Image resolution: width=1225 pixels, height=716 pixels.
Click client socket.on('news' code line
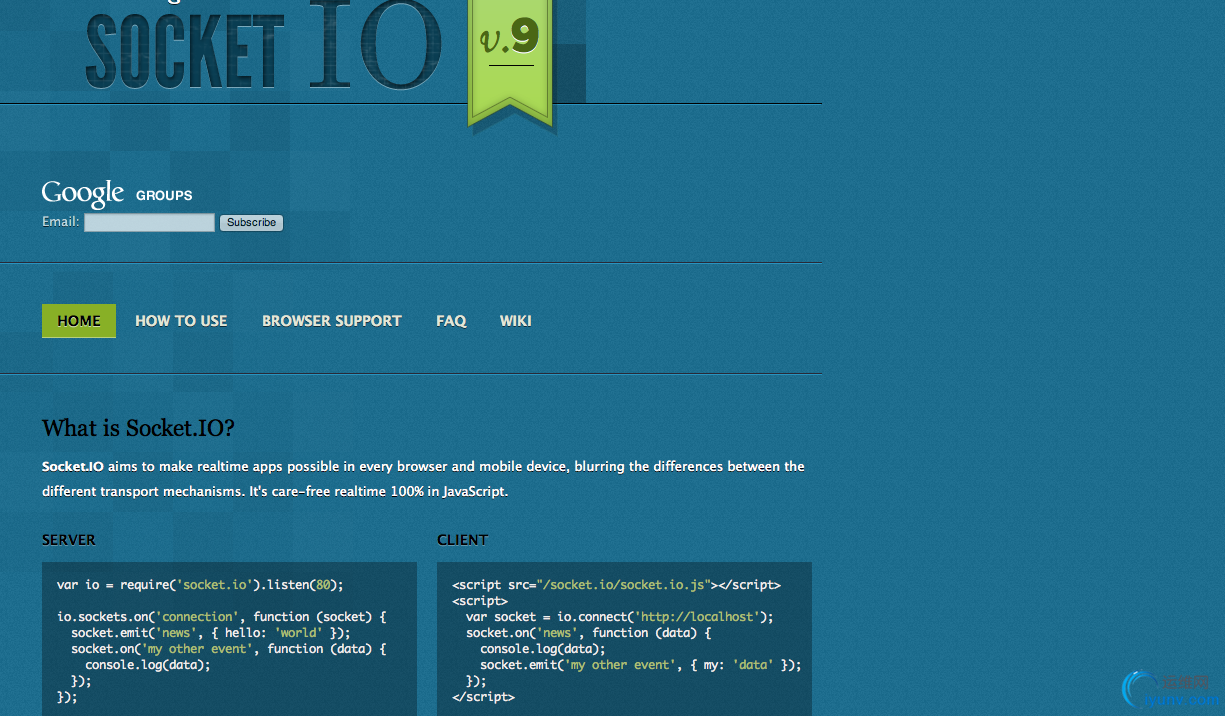tap(588, 633)
